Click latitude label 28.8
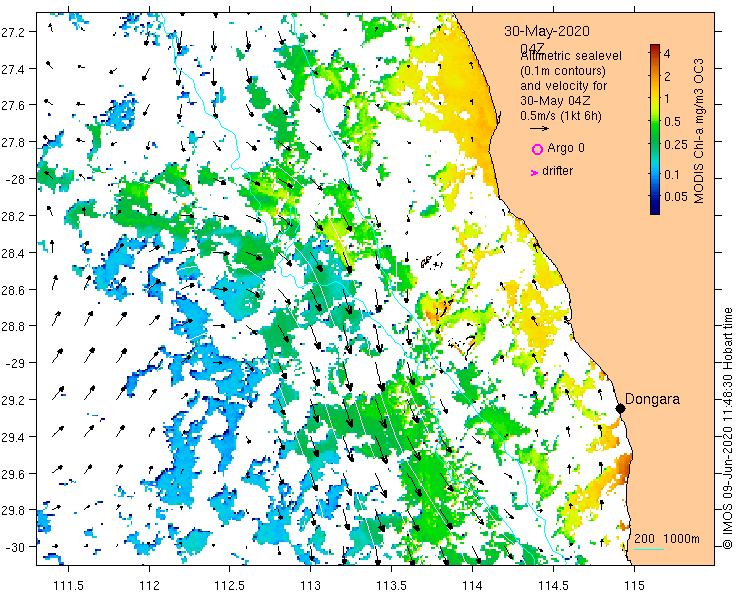The height and width of the screenshot is (592, 740). coord(12,326)
